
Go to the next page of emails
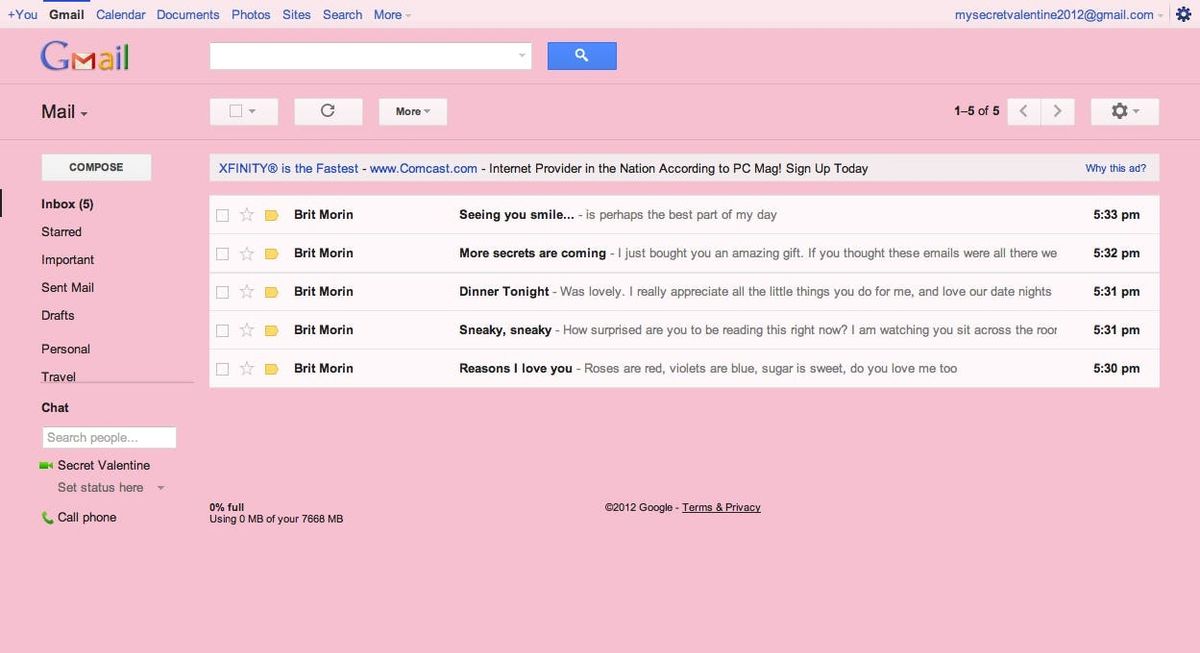coord(1057,111)
